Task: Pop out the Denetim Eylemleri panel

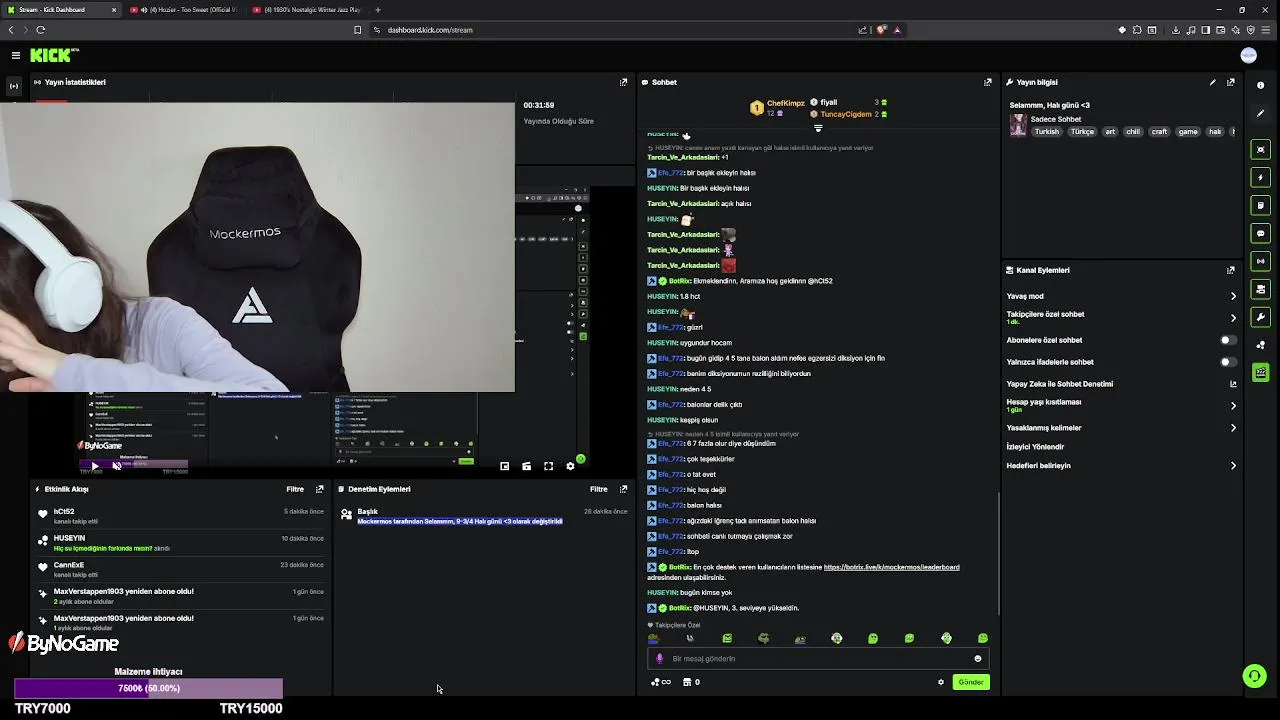Action: click(623, 489)
